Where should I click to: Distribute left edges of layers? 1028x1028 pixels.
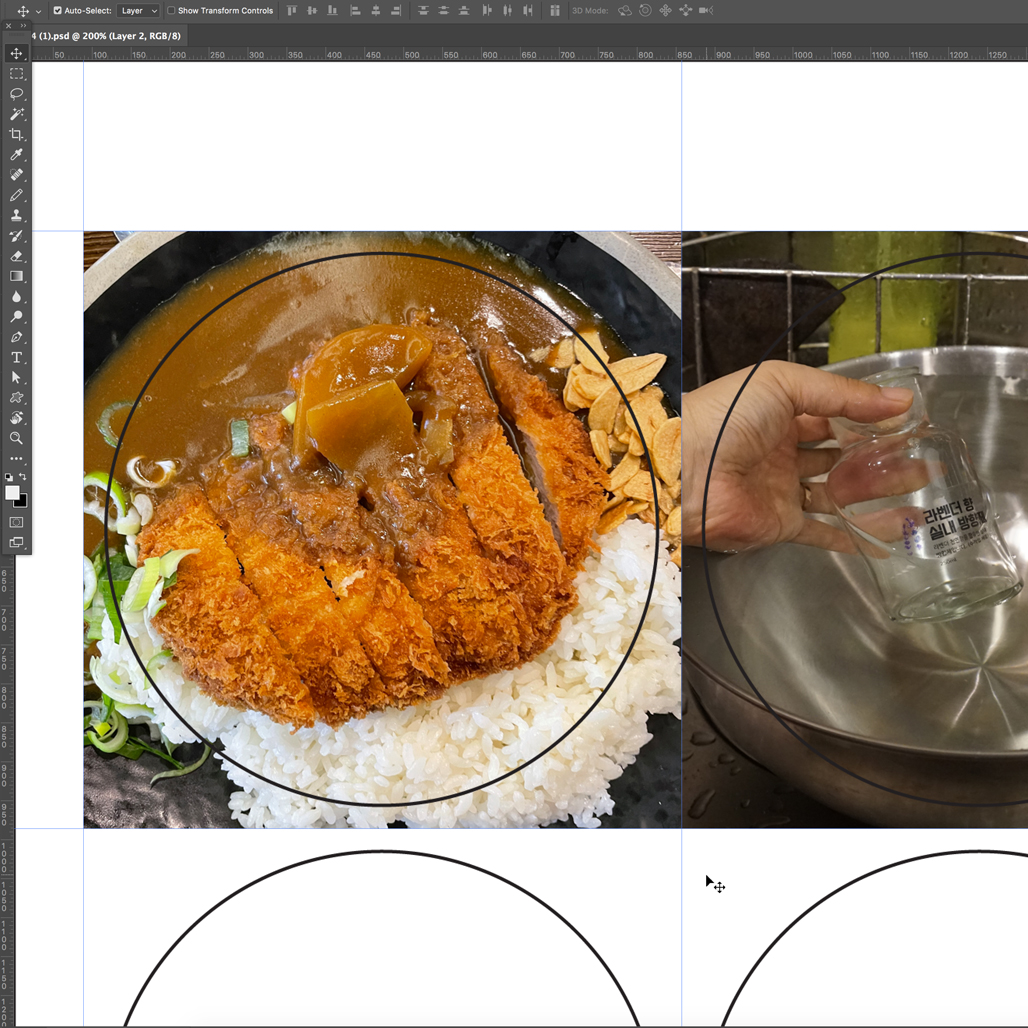click(x=486, y=10)
